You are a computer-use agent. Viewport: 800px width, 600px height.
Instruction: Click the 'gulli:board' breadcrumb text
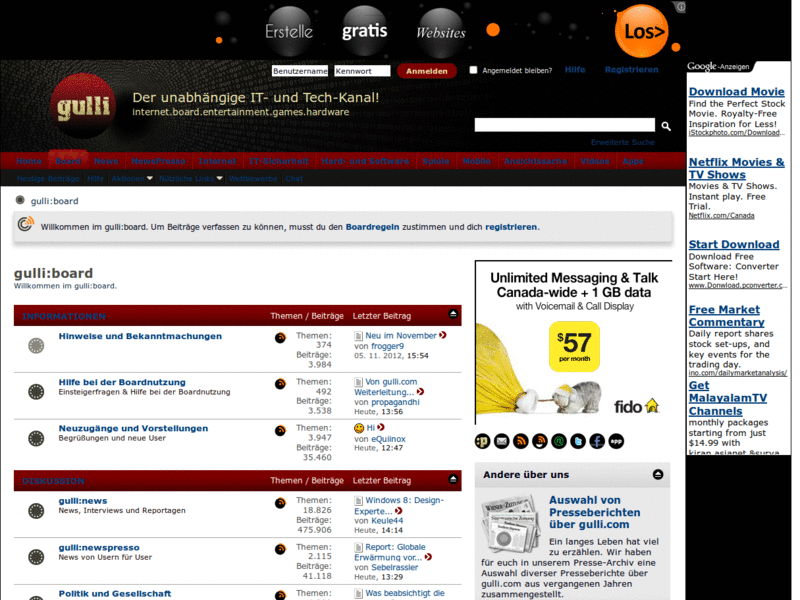point(55,201)
